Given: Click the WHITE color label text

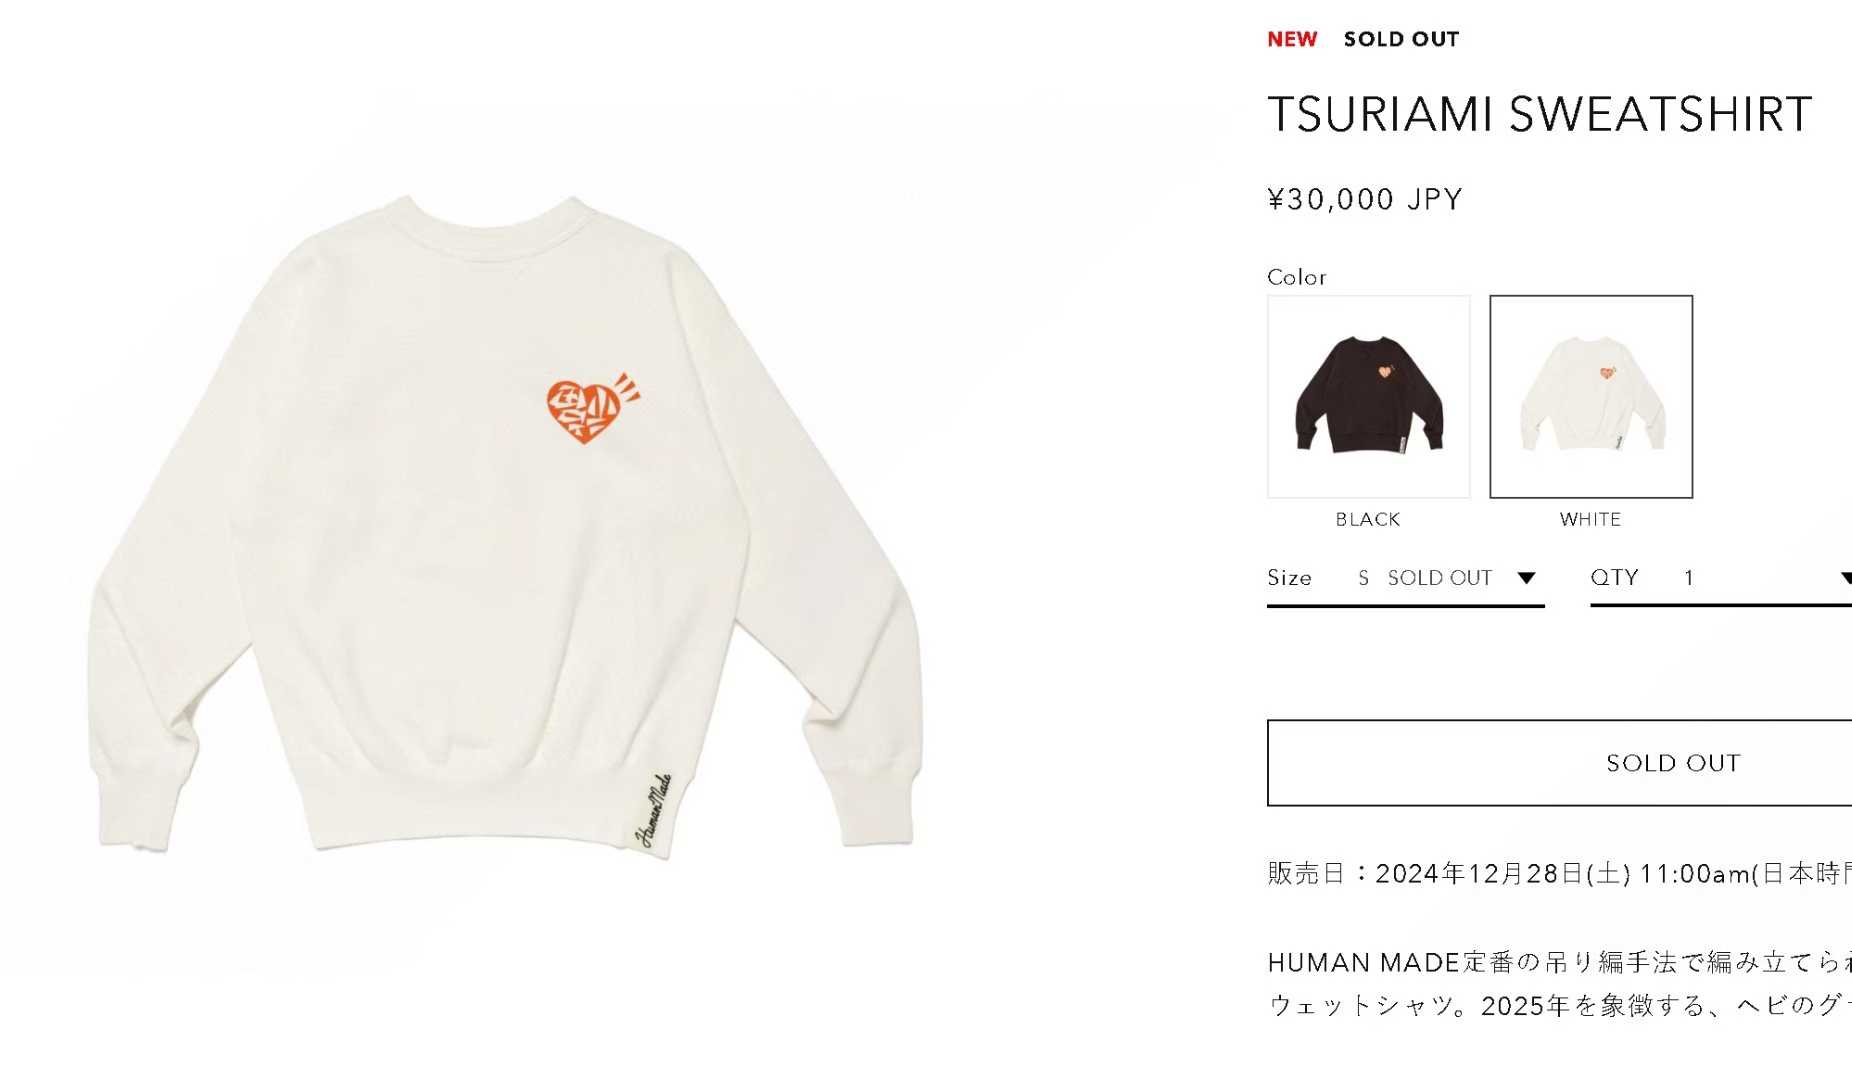Looking at the screenshot, I should (1590, 519).
